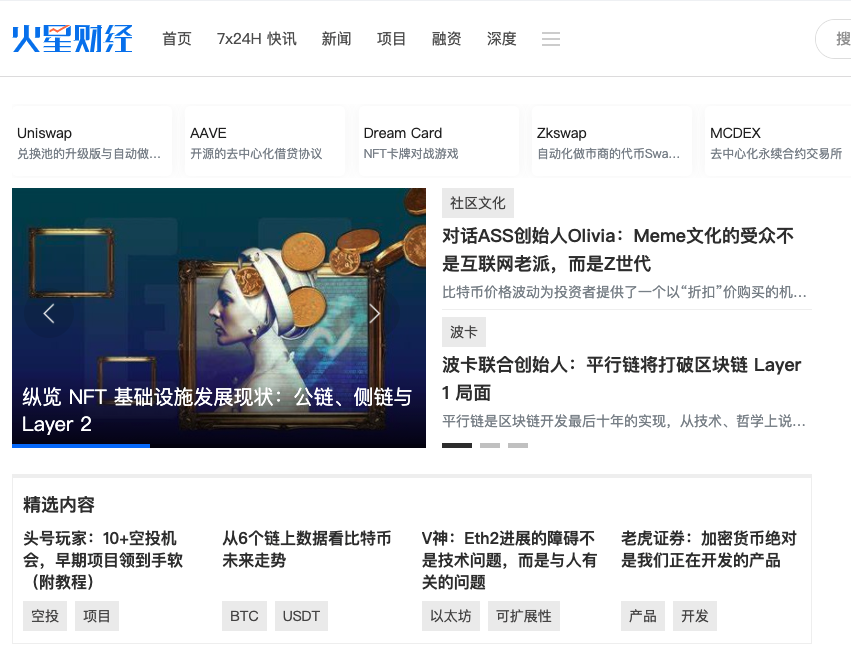Click the 以太坊 tag

[x=450, y=616]
